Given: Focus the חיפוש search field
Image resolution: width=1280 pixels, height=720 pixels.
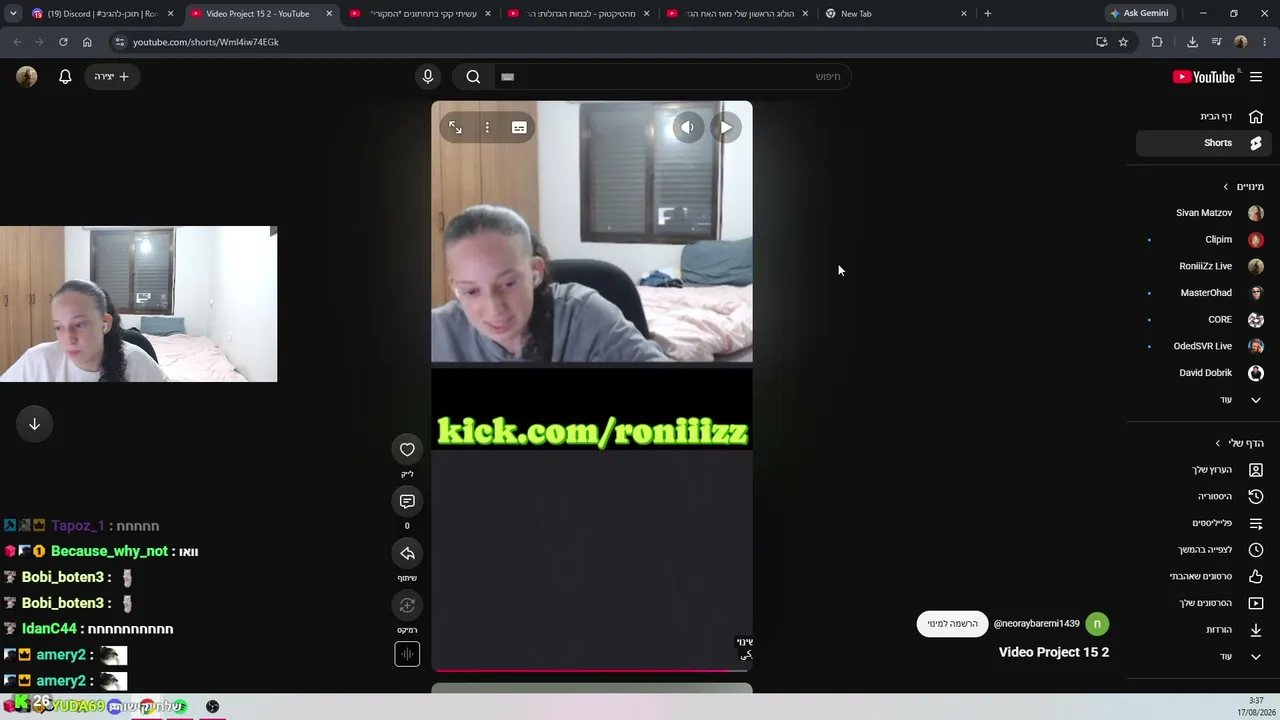Looking at the screenshot, I should coord(672,77).
